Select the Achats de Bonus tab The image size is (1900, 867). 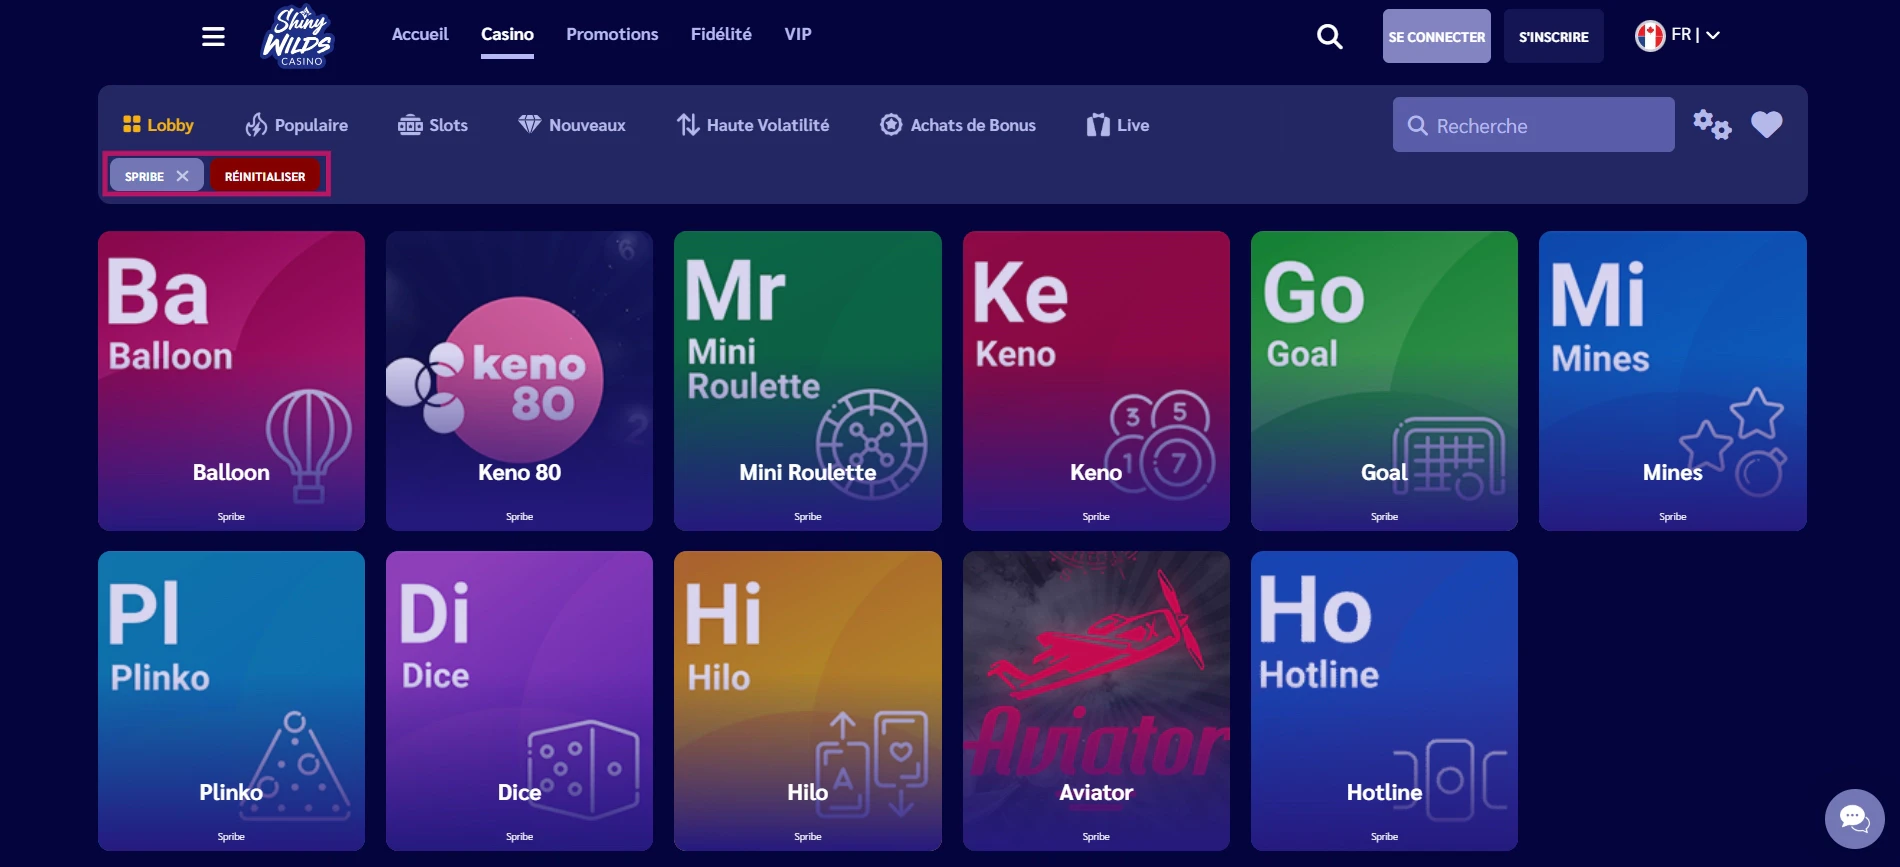(957, 125)
